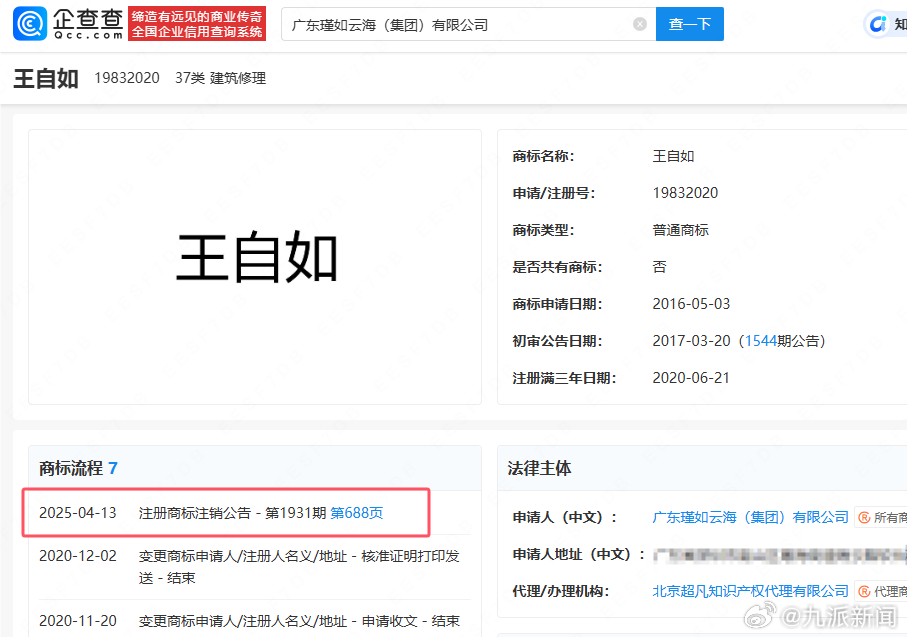Select the 普通商标 trademark type value

click(680, 230)
